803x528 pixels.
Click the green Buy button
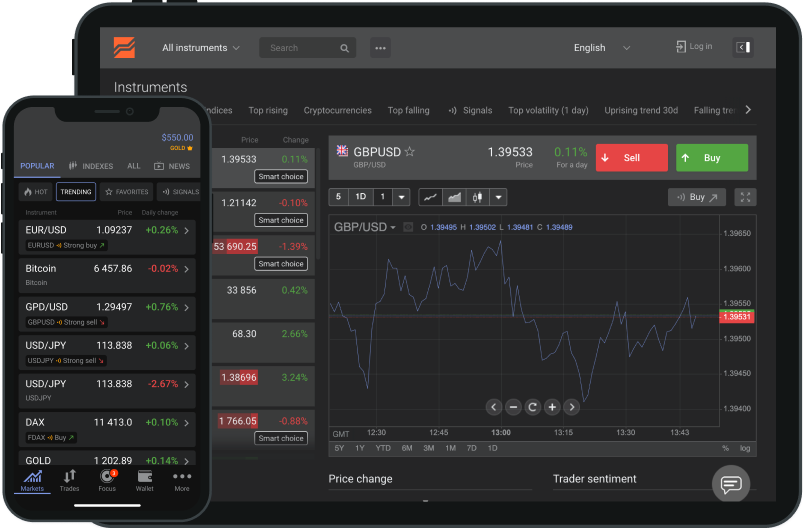[712, 158]
